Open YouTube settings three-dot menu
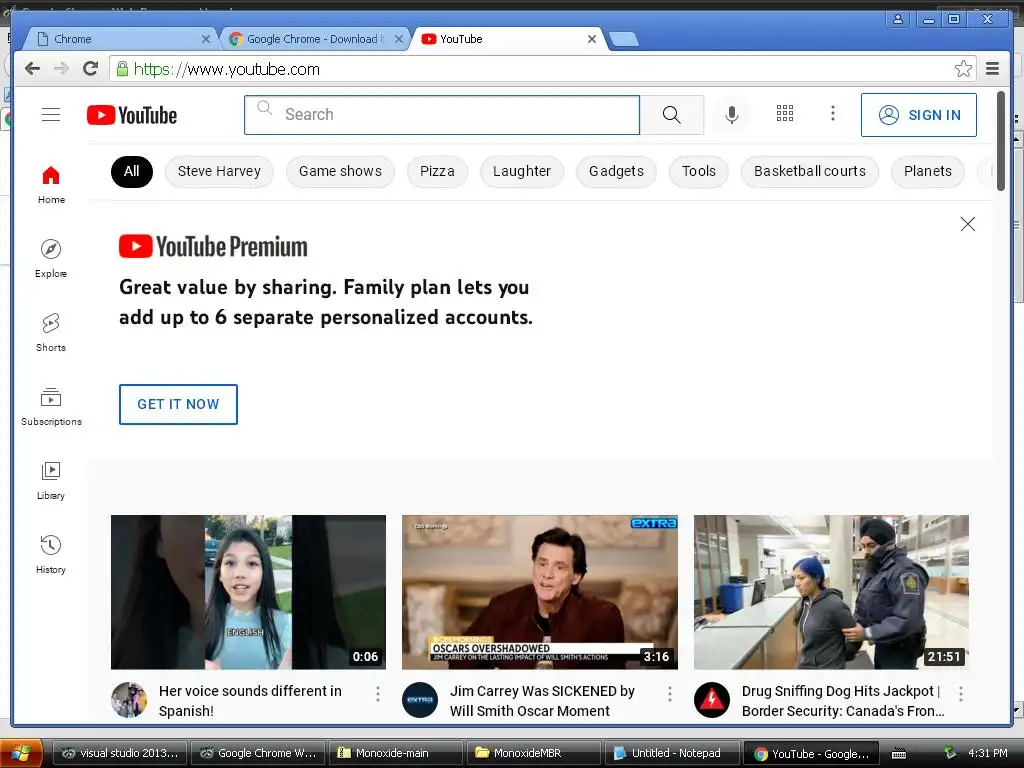1024x768 pixels. click(833, 114)
